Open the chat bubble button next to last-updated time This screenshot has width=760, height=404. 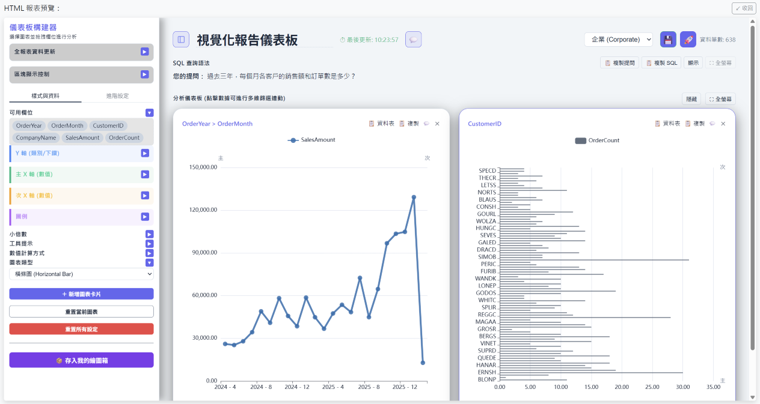(x=413, y=39)
